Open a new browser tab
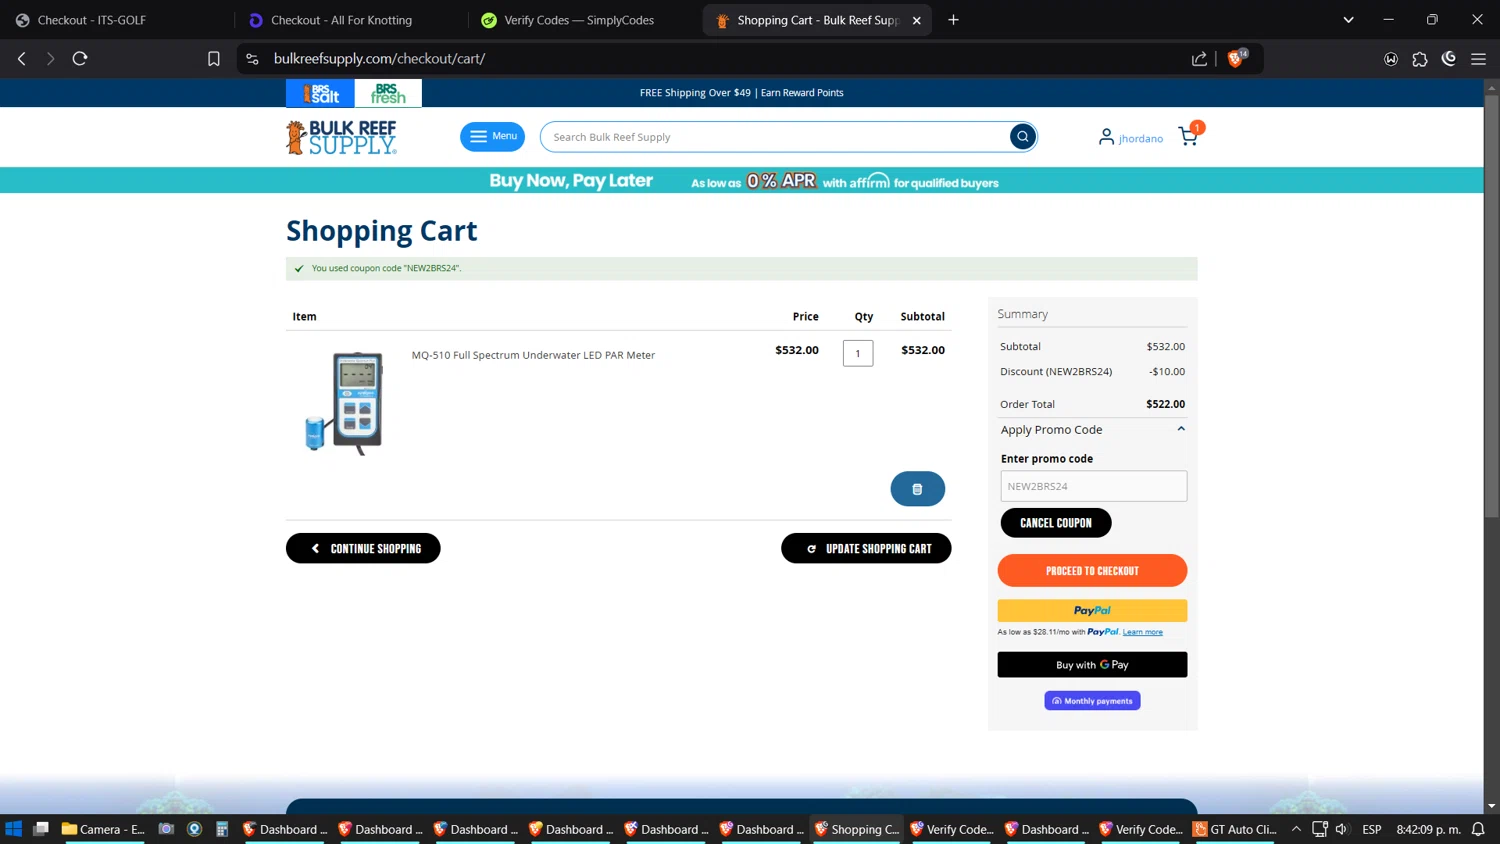1500x844 pixels. click(x=953, y=20)
